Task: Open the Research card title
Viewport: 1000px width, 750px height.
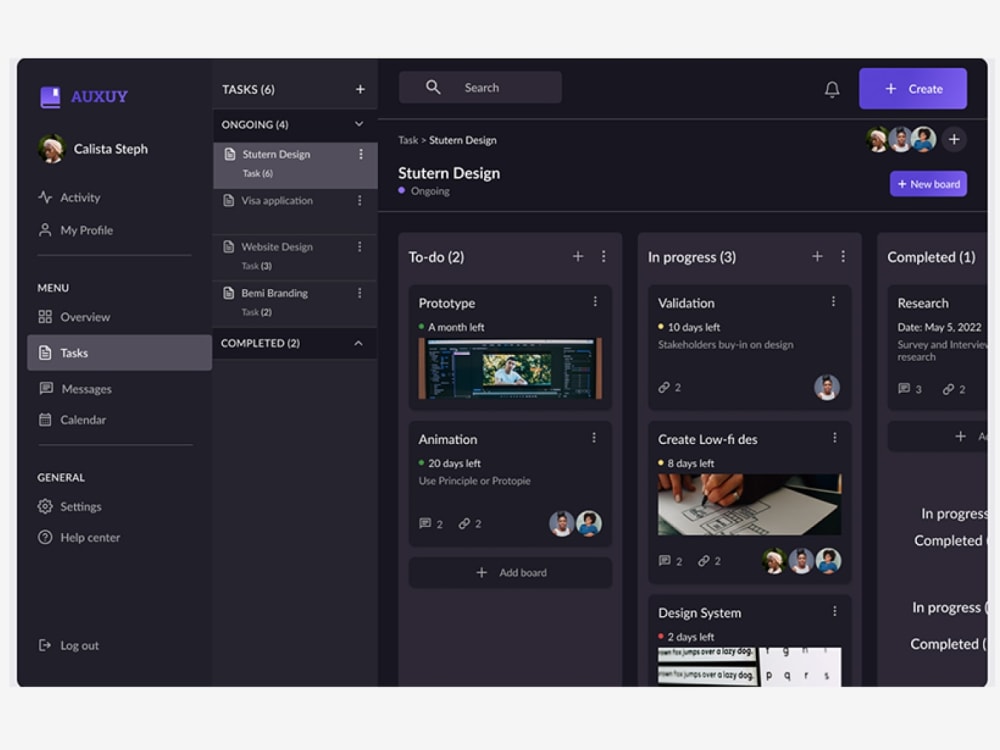Action: point(923,304)
